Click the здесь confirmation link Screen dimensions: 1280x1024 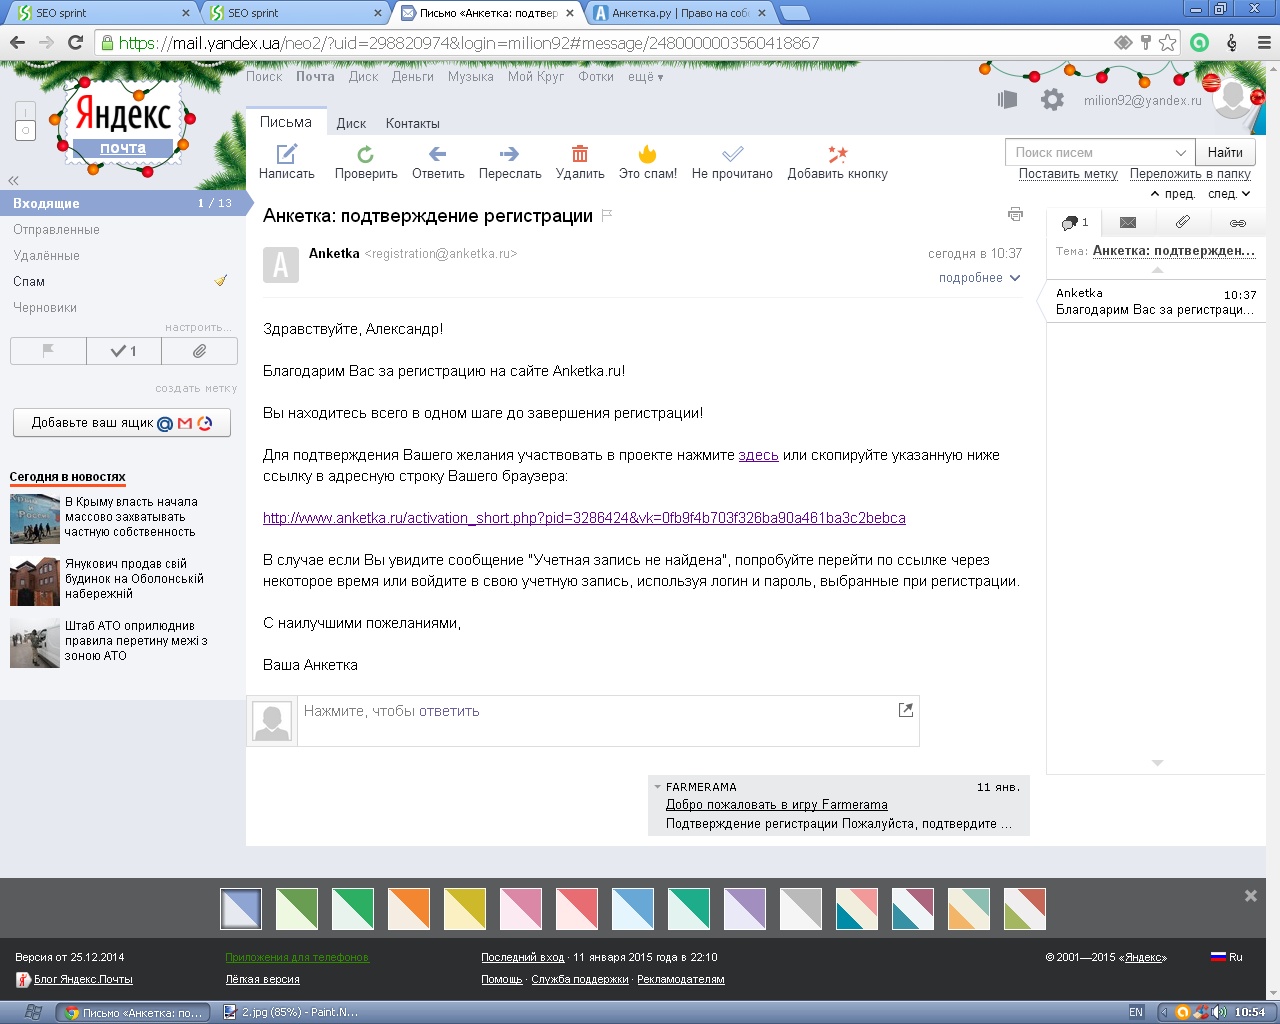pos(758,455)
